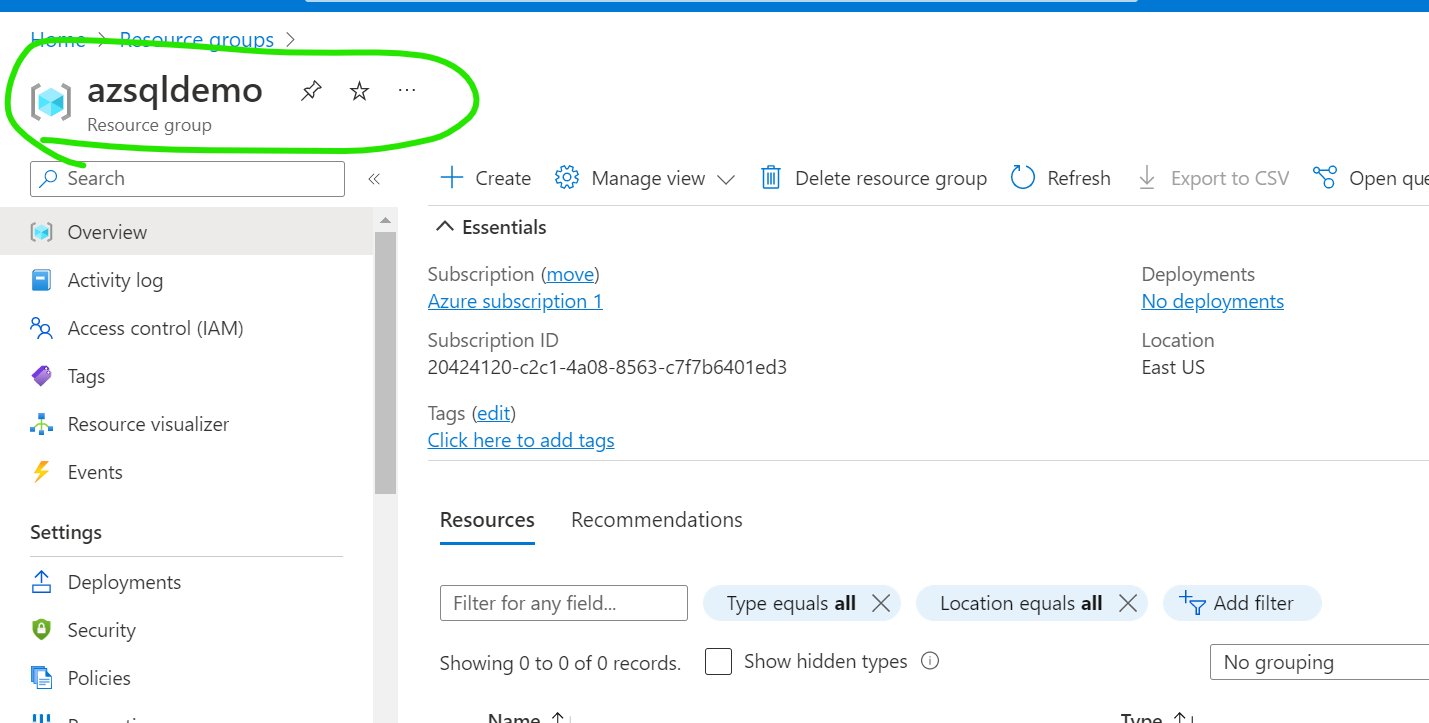The image size is (1429, 723).
Task: Open Security under Settings
Action: pos(186,630)
